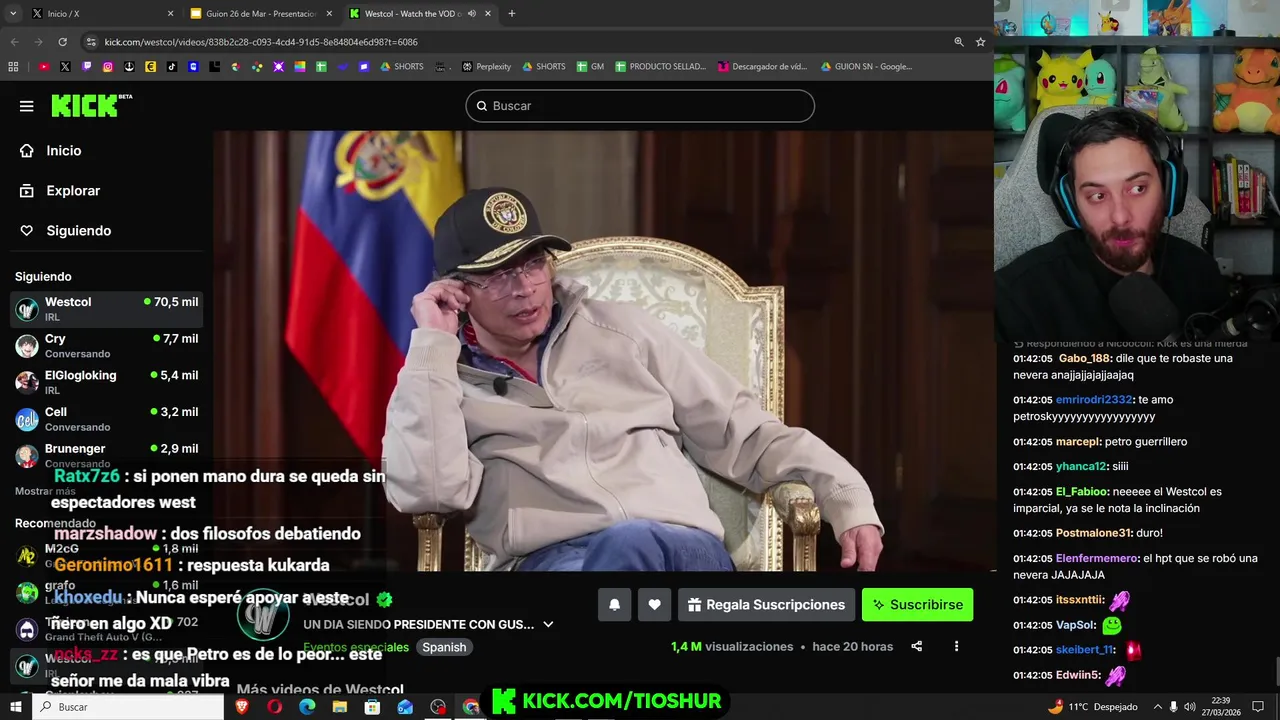Open Microsoft Store from the taskbar
The image size is (1280, 720).
(x=372, y=707)
